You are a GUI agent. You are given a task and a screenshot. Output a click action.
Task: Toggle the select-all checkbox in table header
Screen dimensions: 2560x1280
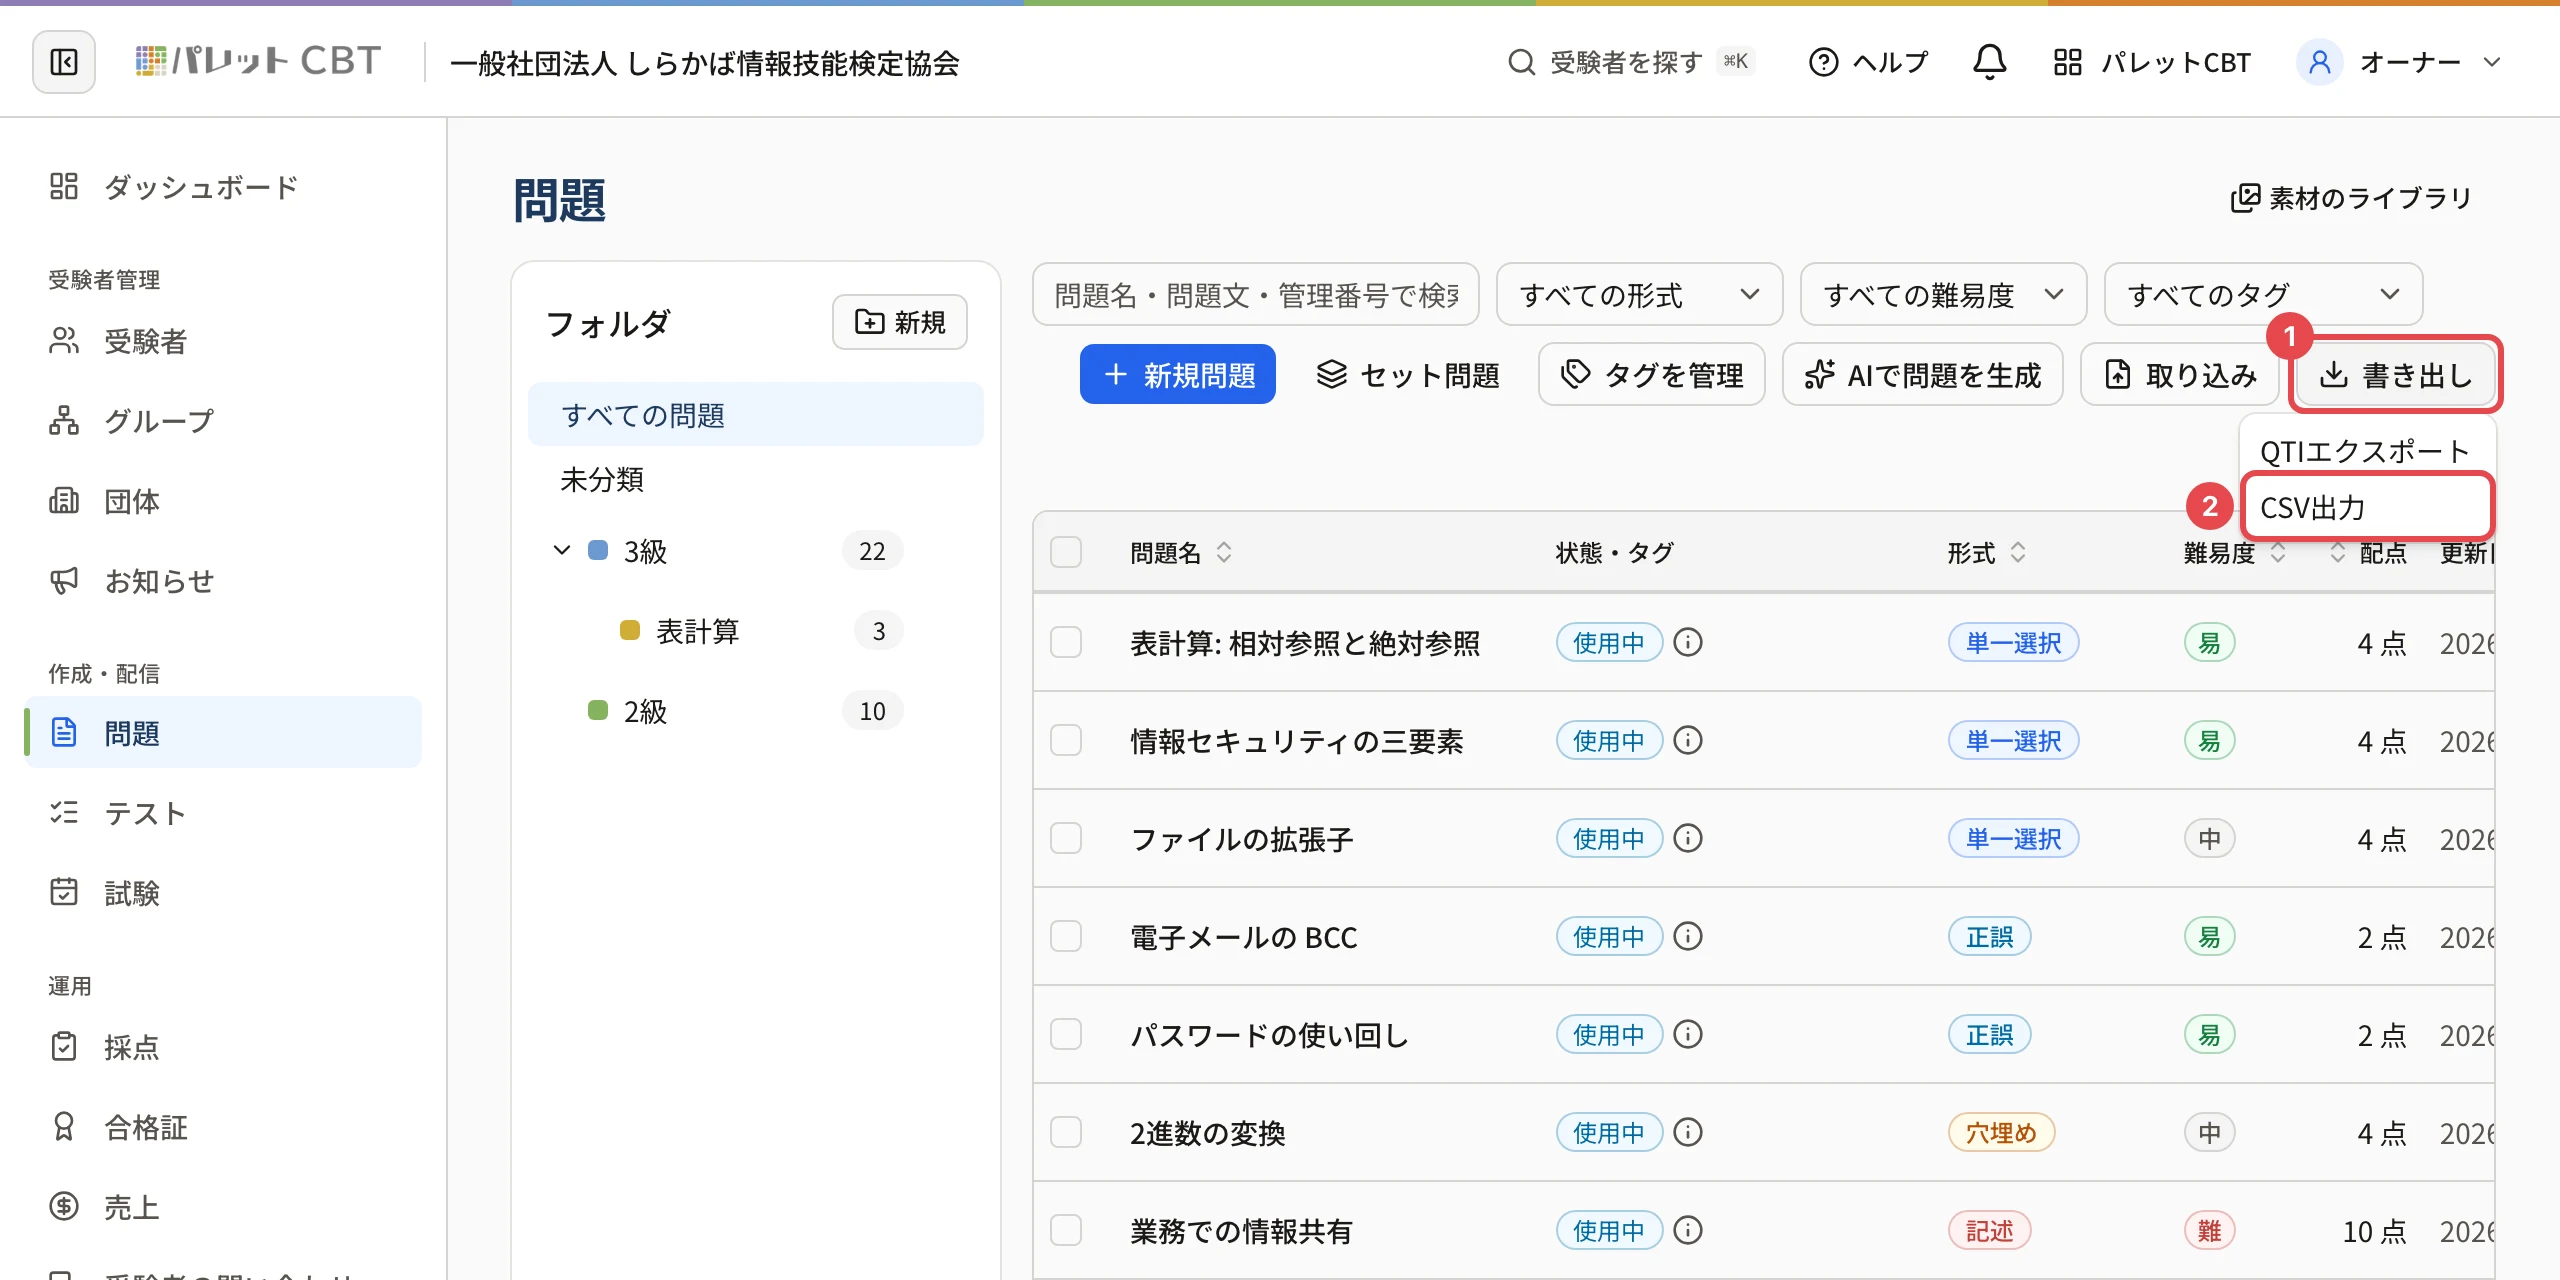1066,552
